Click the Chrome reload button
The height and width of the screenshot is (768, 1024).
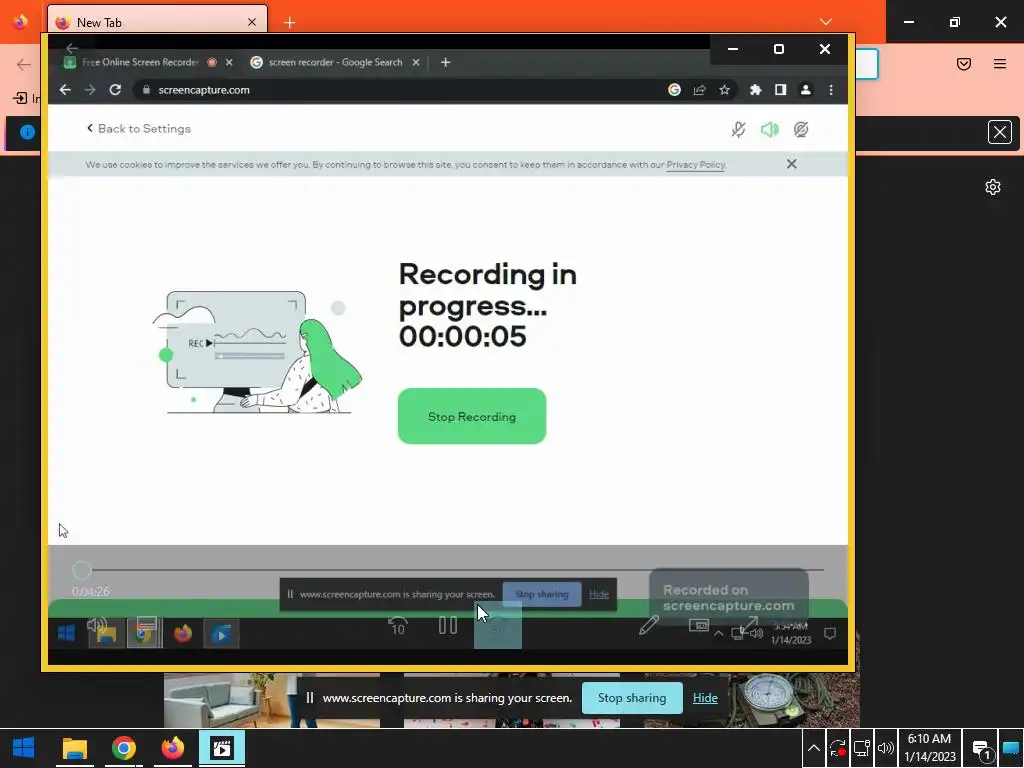pyautogui.click(x=115, y=89)
